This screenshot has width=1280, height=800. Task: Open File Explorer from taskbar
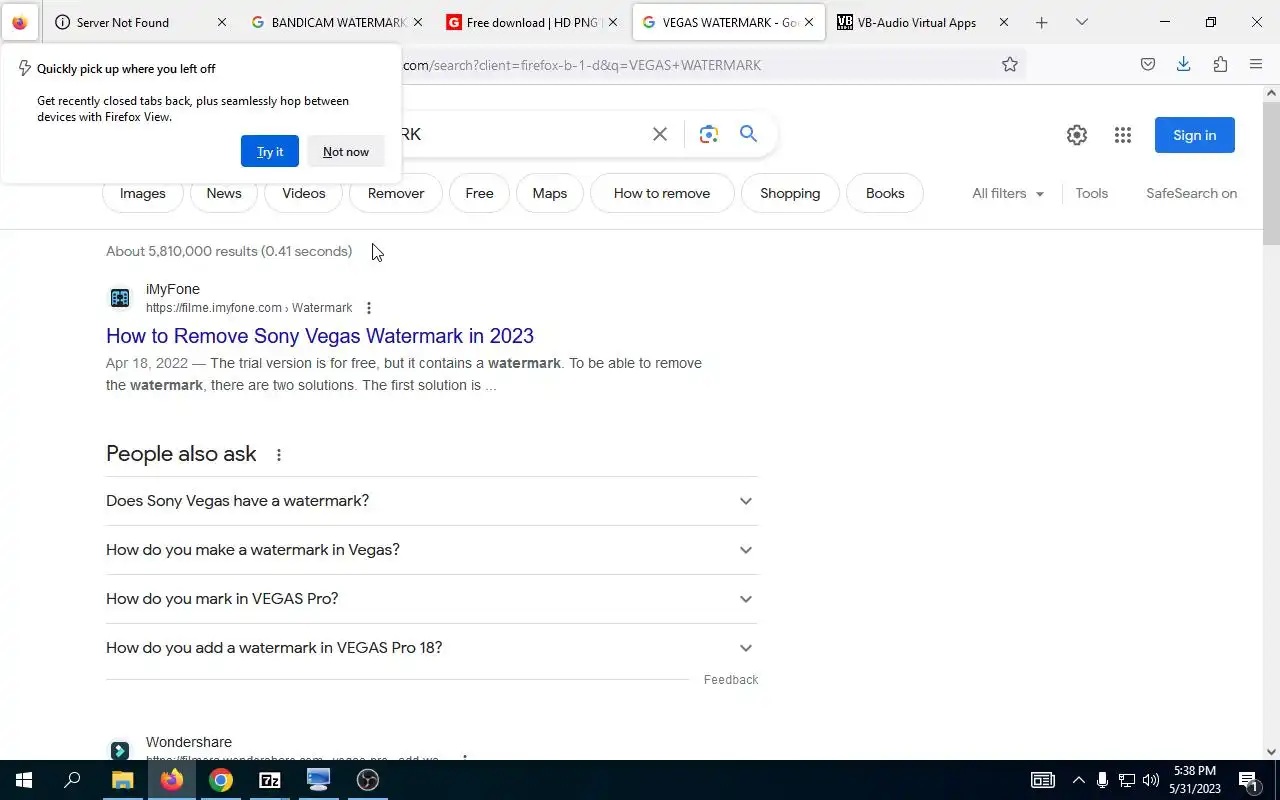pyautogui.click(x=122, y=780)
